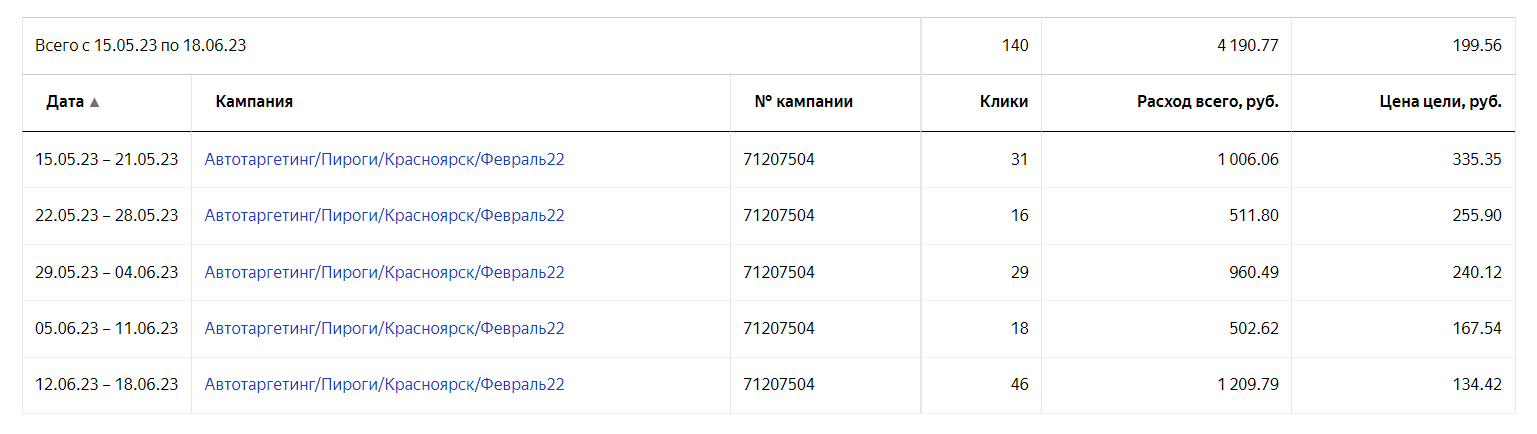Open campaign link for 12.06.23 – 18.06.23 row

[384, 384]
